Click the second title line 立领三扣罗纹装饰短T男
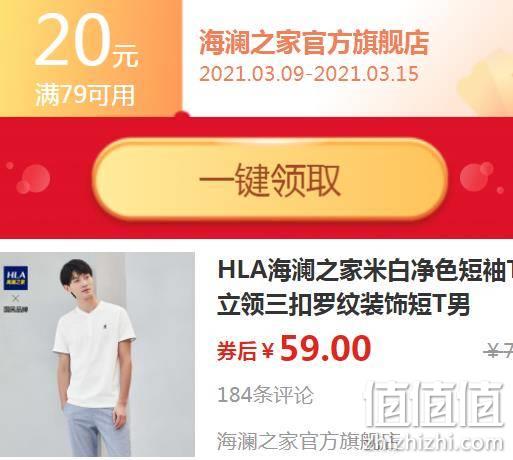This screenshot has height=460, width=513. (x=343, y=304)
